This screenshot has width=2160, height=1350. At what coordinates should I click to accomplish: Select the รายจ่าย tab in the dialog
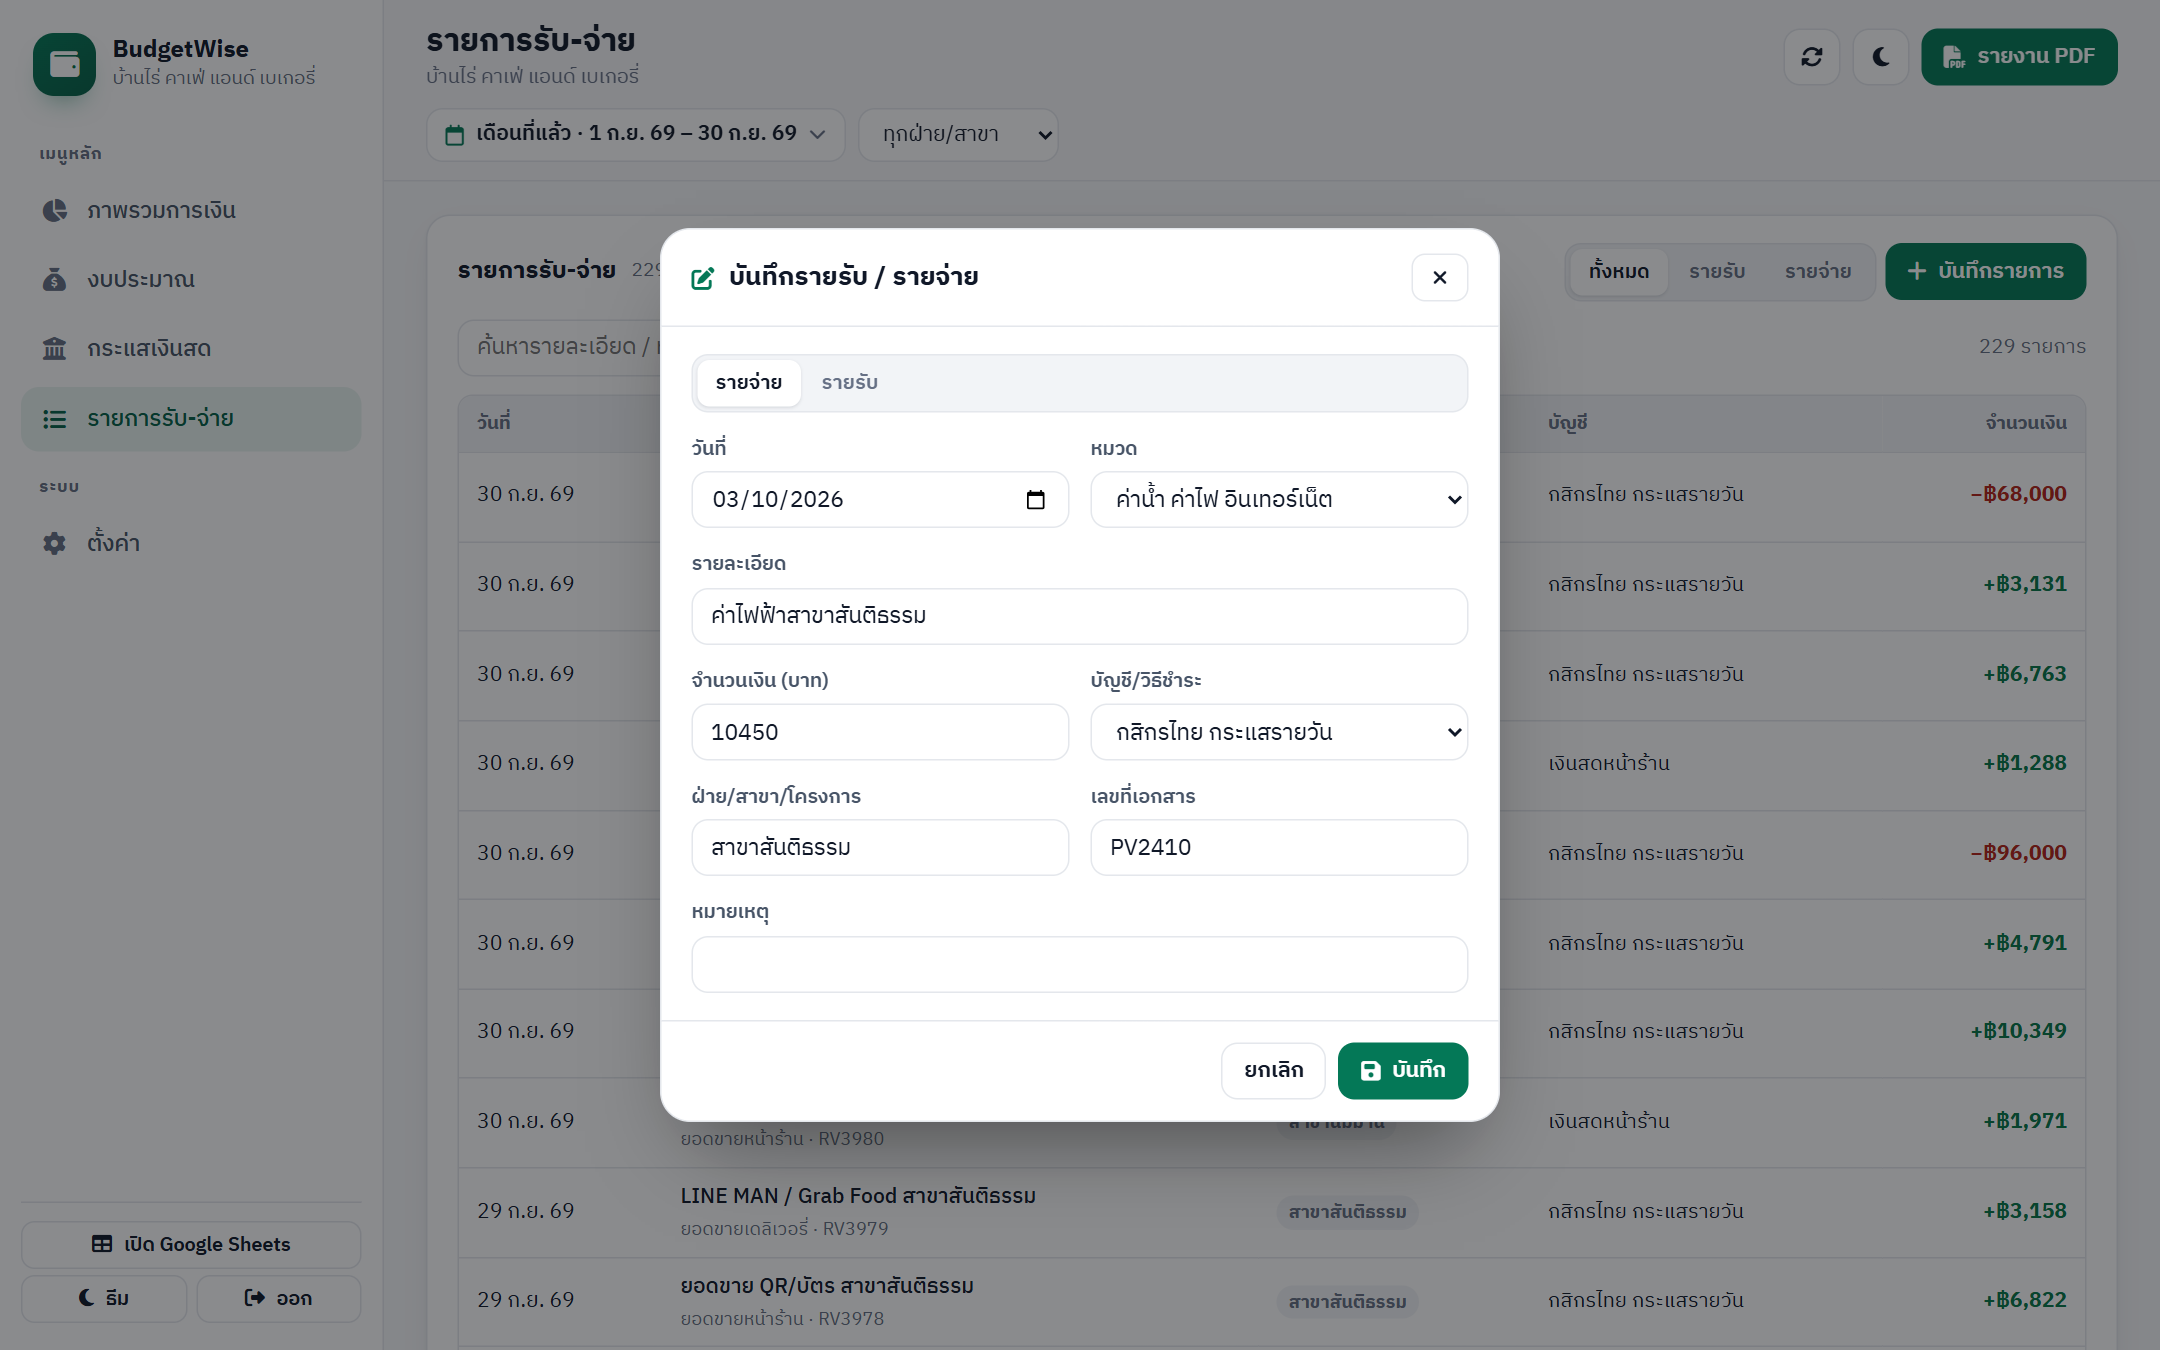[x=748, y=383]
